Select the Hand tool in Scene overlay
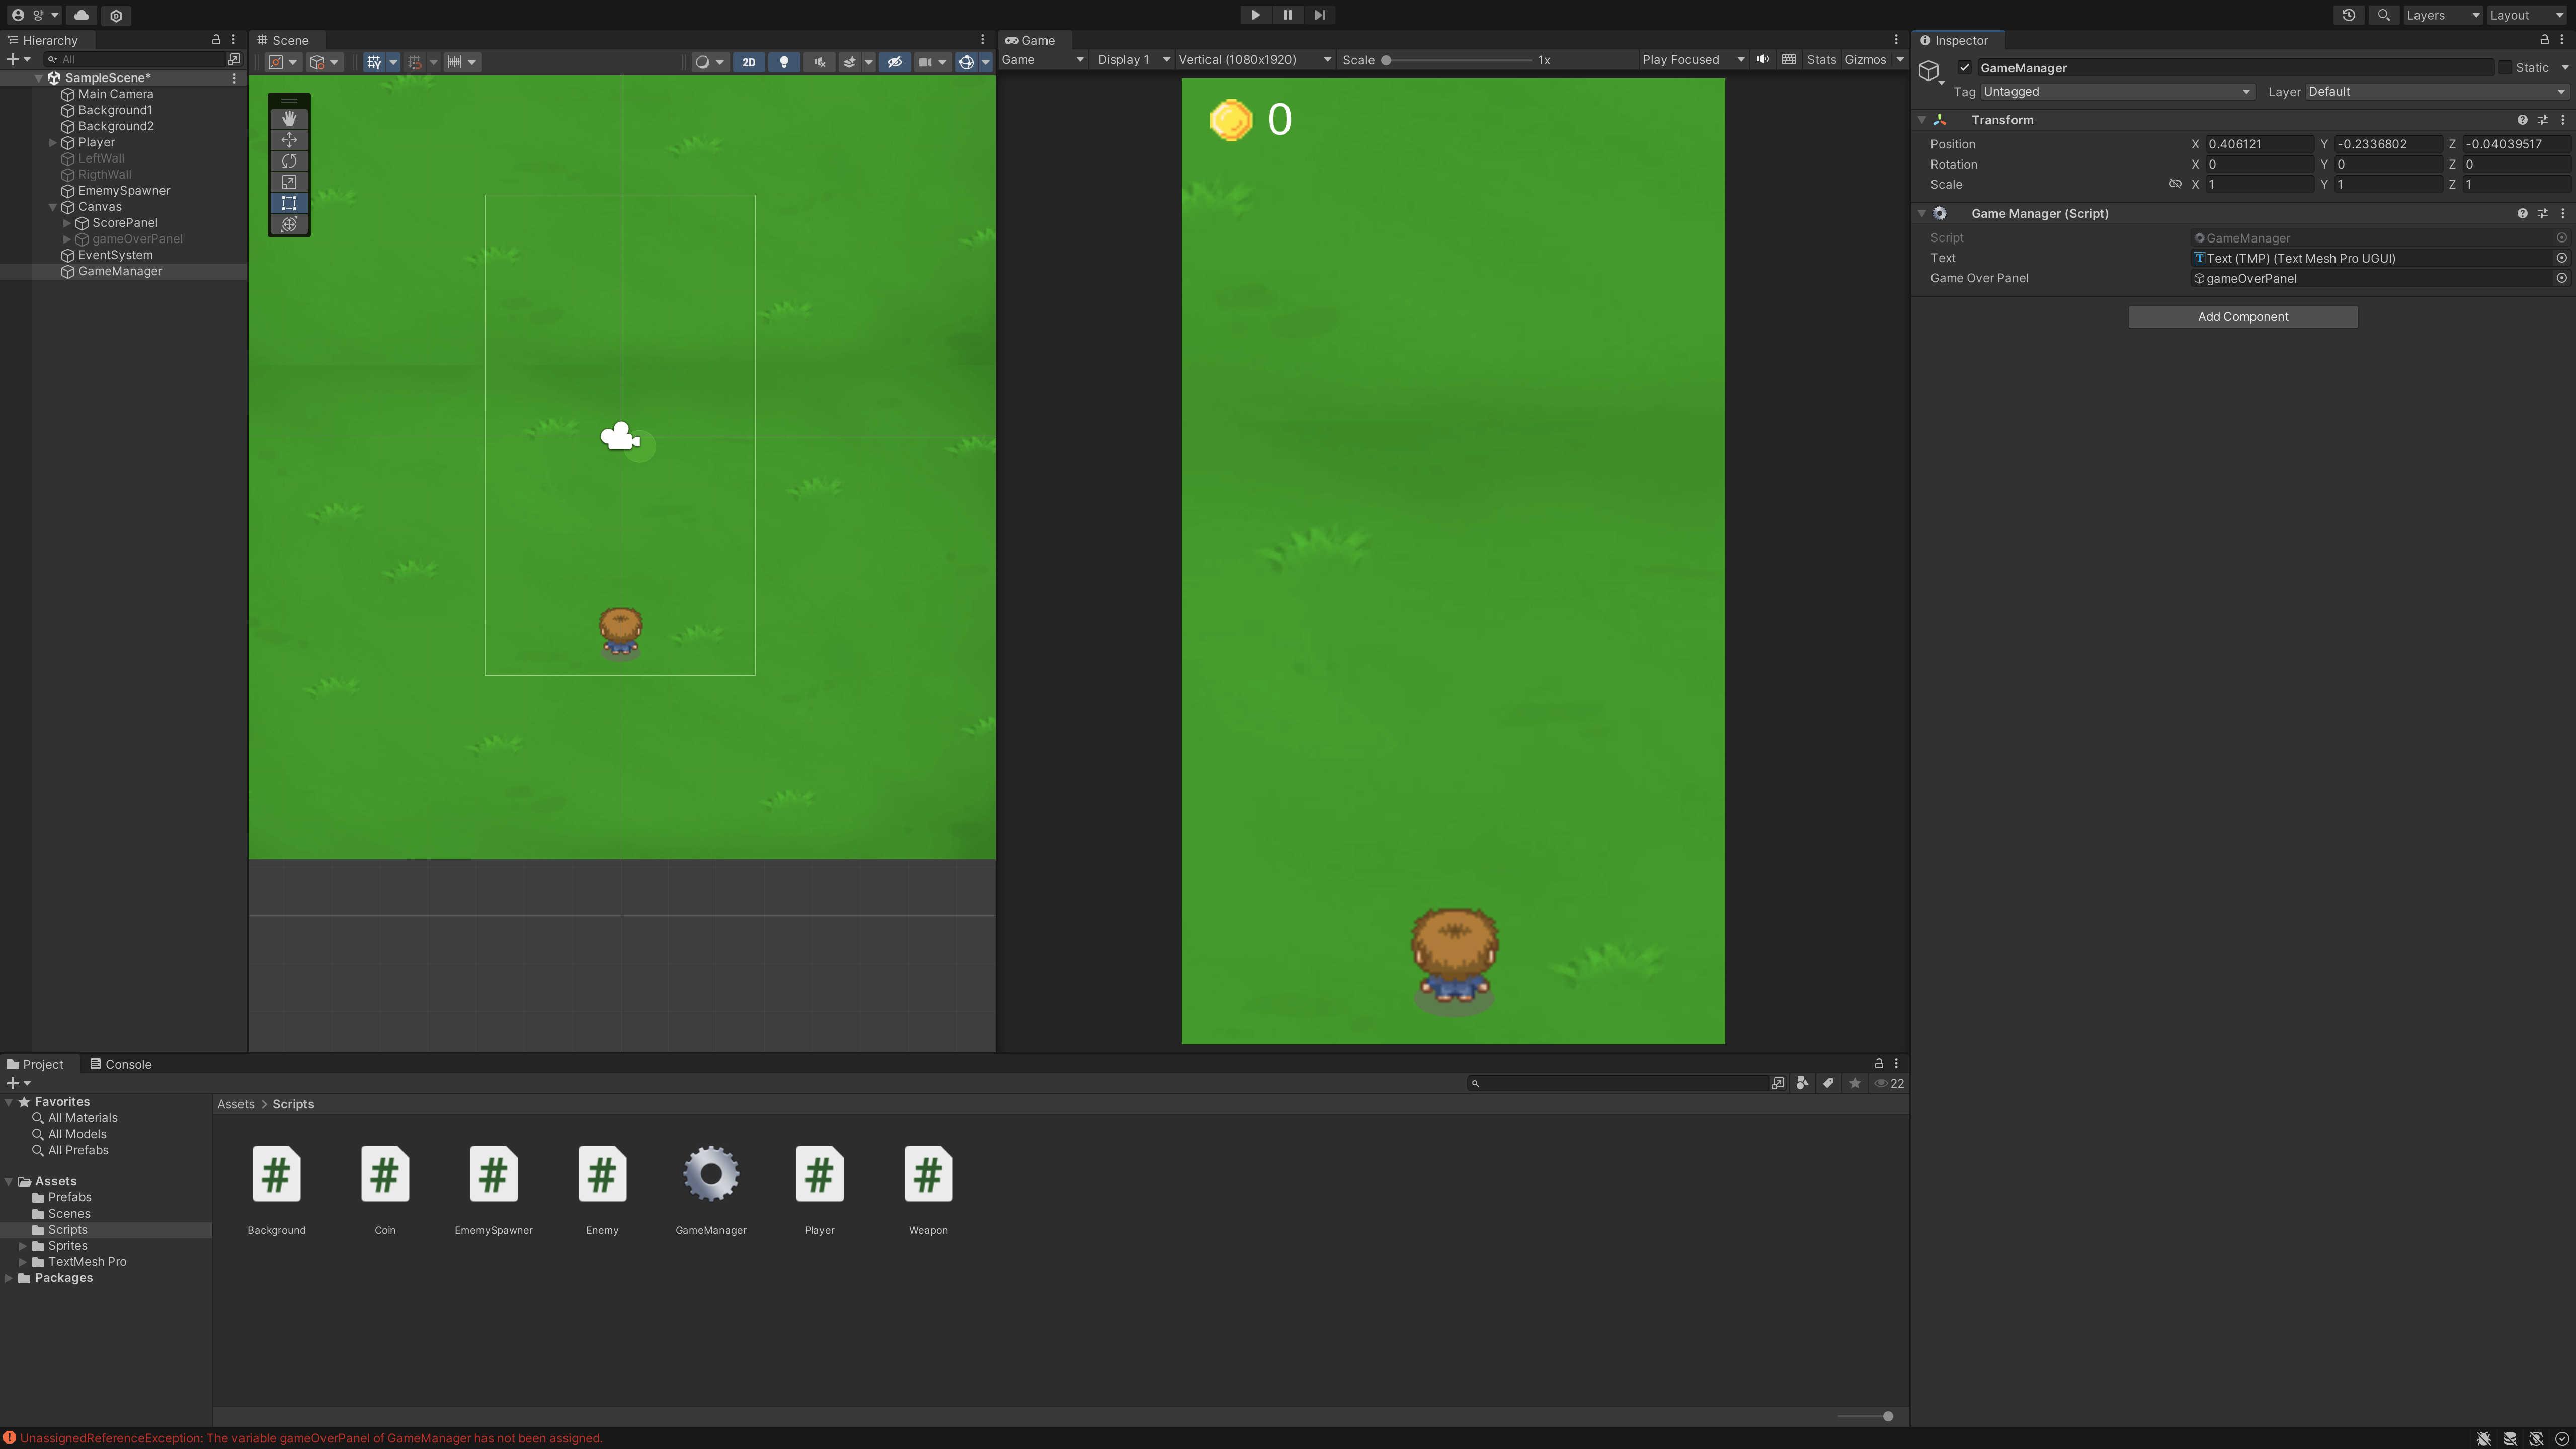 coord(289,118)
